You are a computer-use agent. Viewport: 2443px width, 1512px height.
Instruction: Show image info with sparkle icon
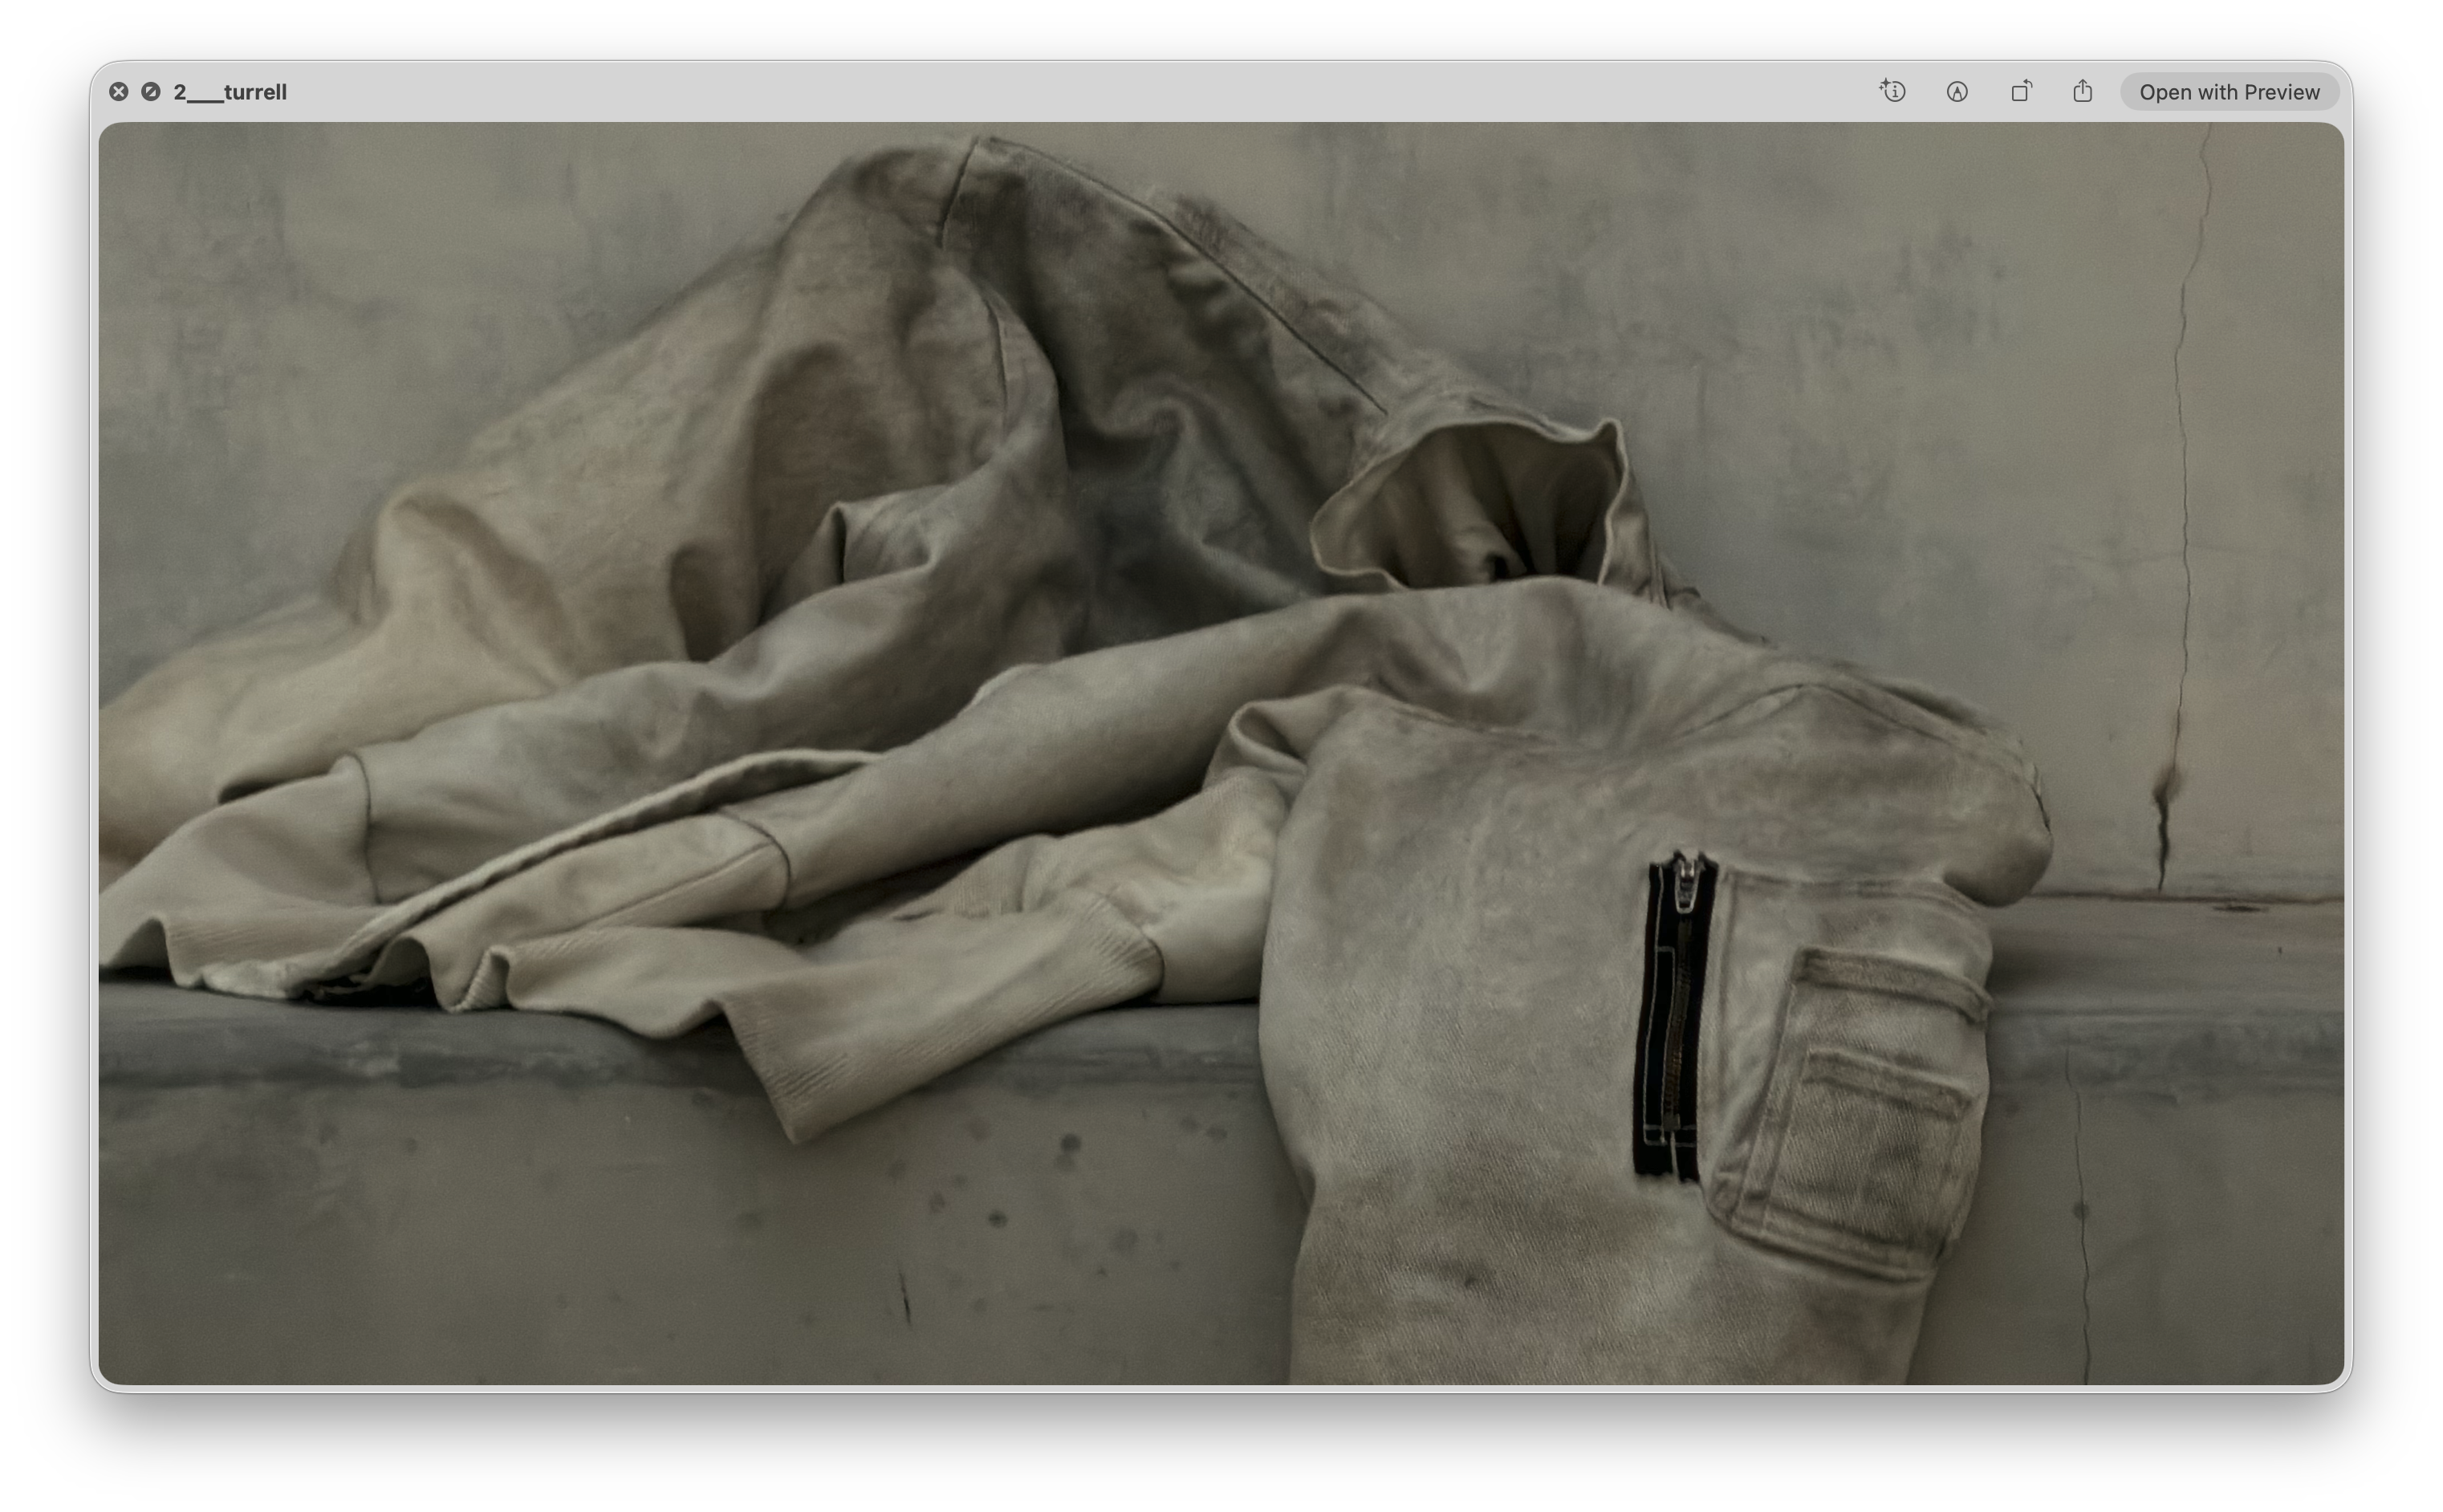1892,91
